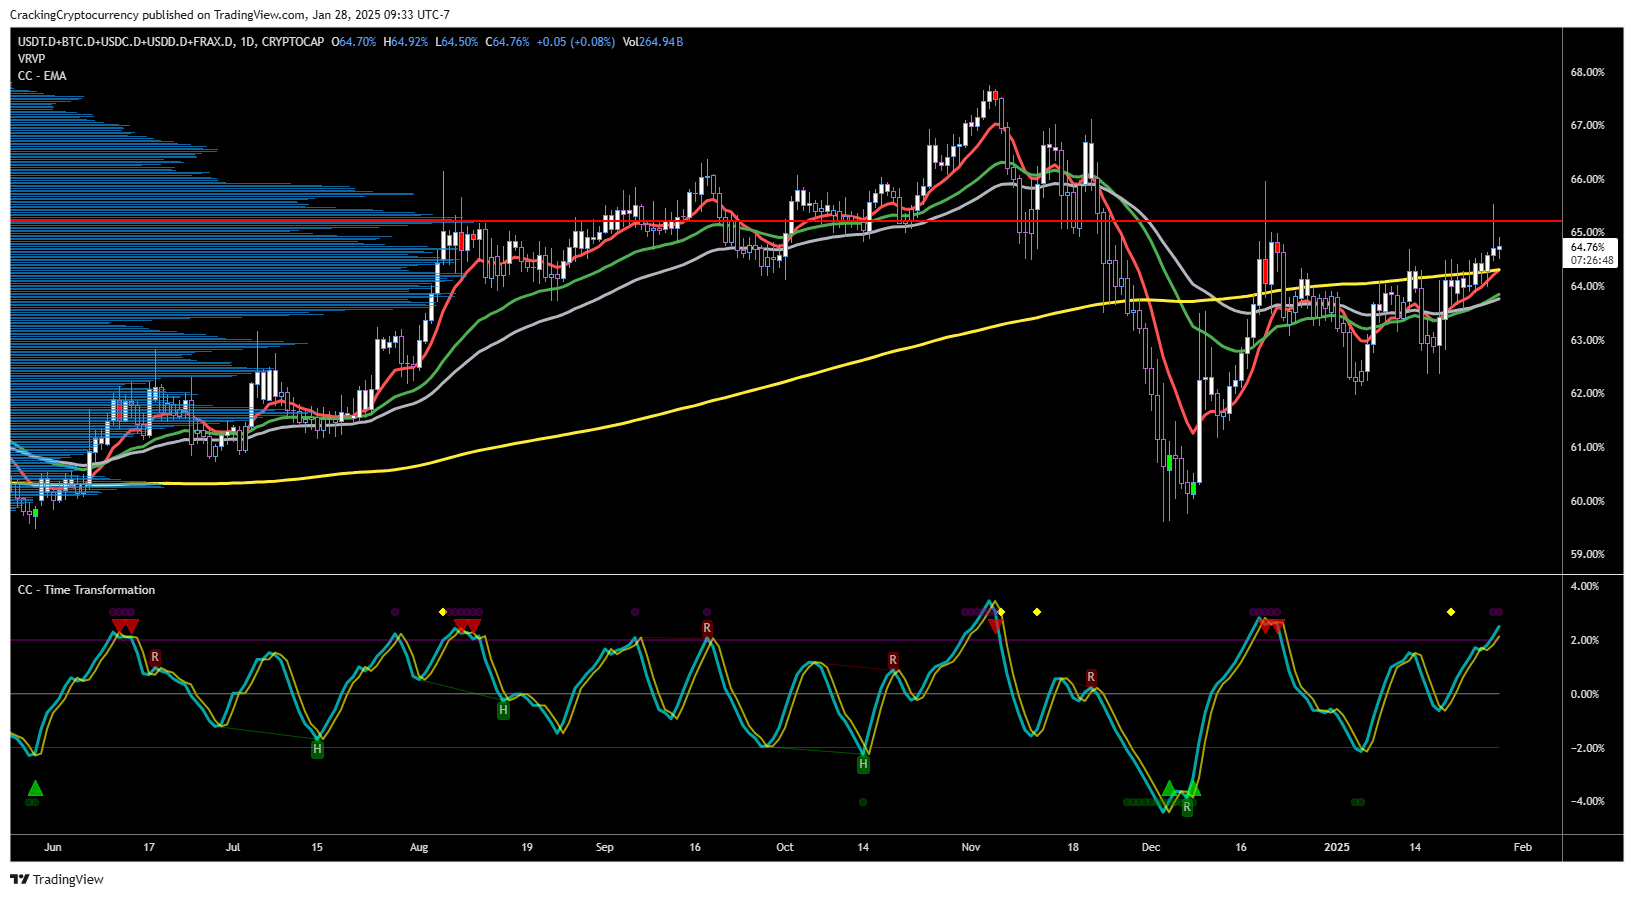Click the Nov date on time axis
1634x897 pixels.
click(971, 847)
